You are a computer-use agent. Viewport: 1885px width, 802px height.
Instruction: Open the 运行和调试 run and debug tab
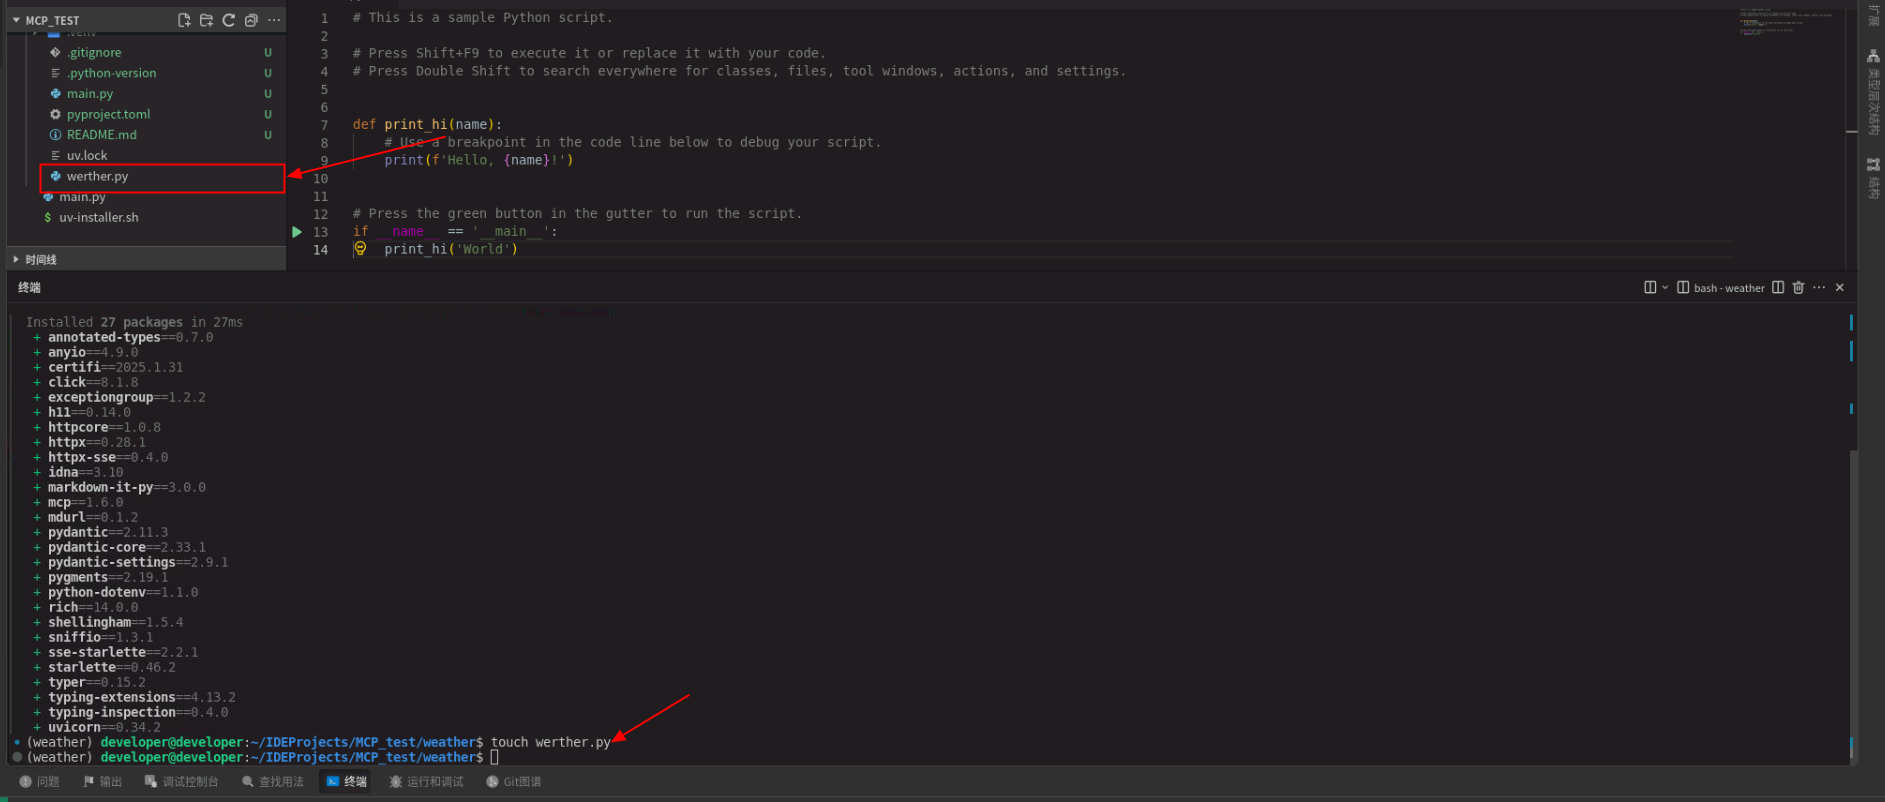426,782
